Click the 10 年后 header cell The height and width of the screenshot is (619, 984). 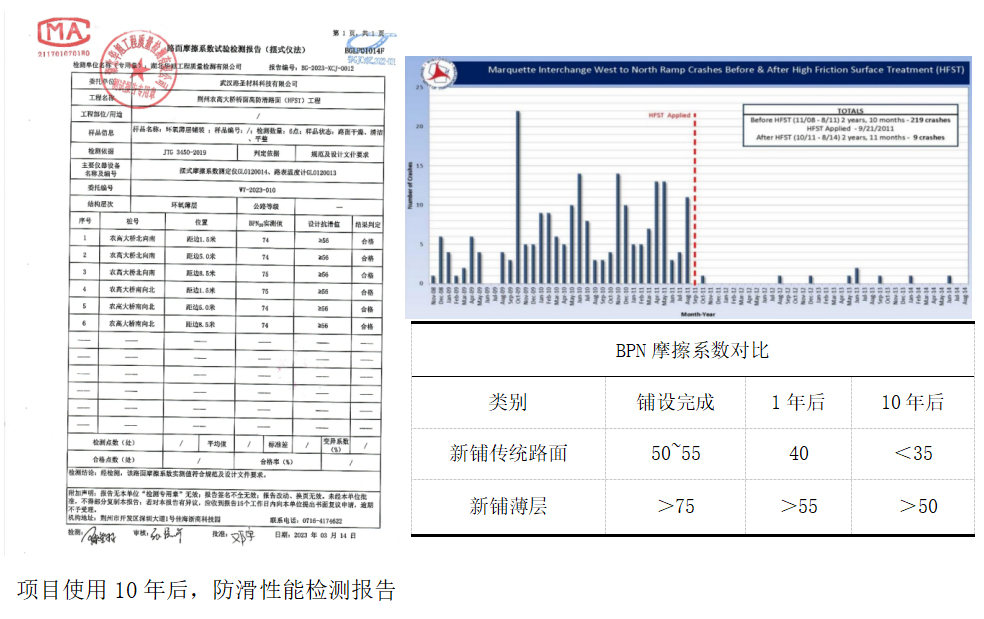912,402
